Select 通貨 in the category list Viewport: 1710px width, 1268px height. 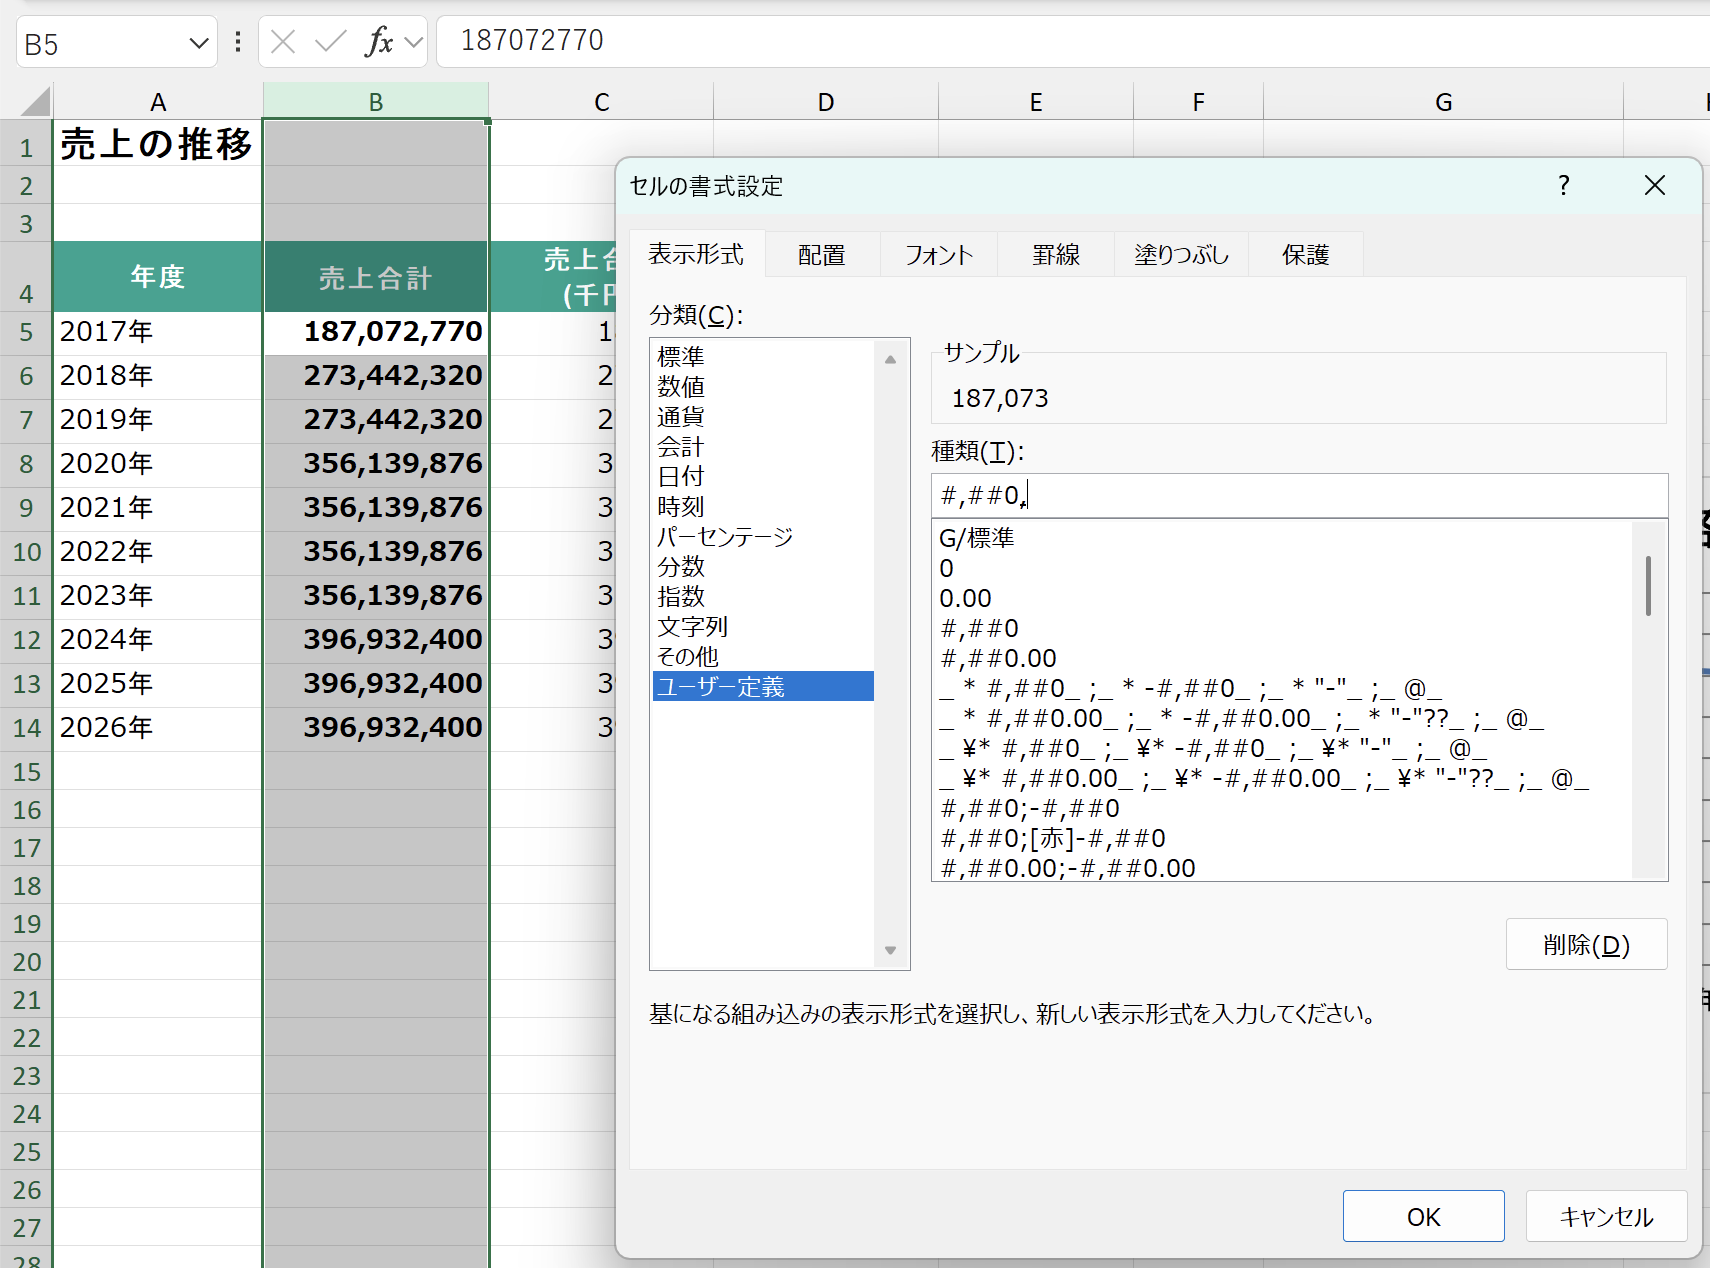(681, 417)
